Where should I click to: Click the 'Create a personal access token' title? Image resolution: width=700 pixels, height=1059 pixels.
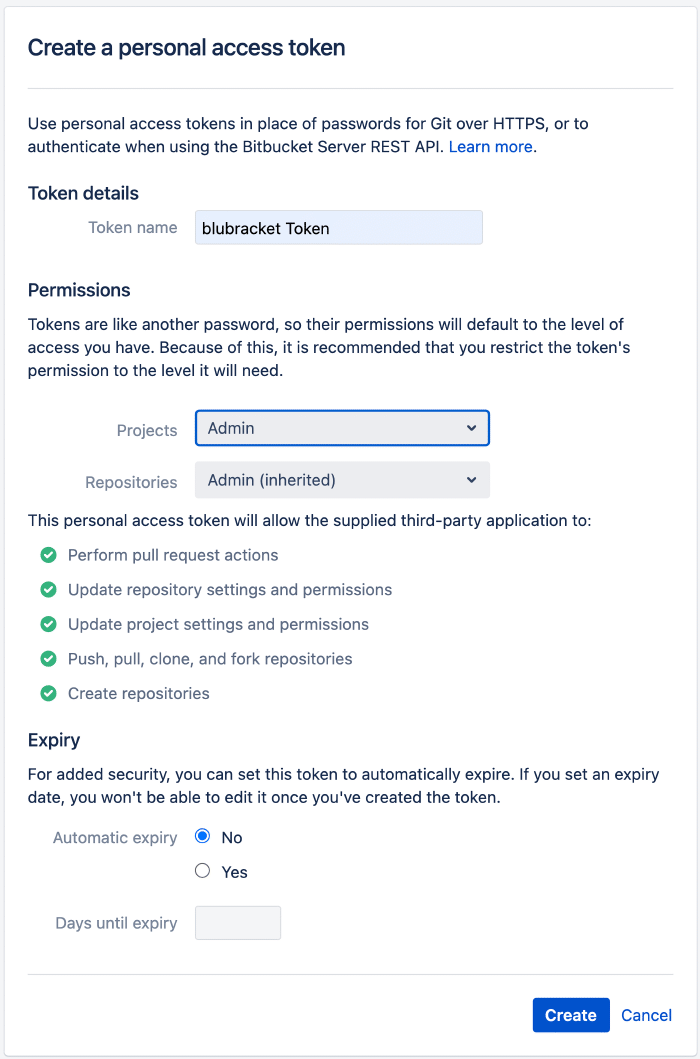[x=186, y=47]
